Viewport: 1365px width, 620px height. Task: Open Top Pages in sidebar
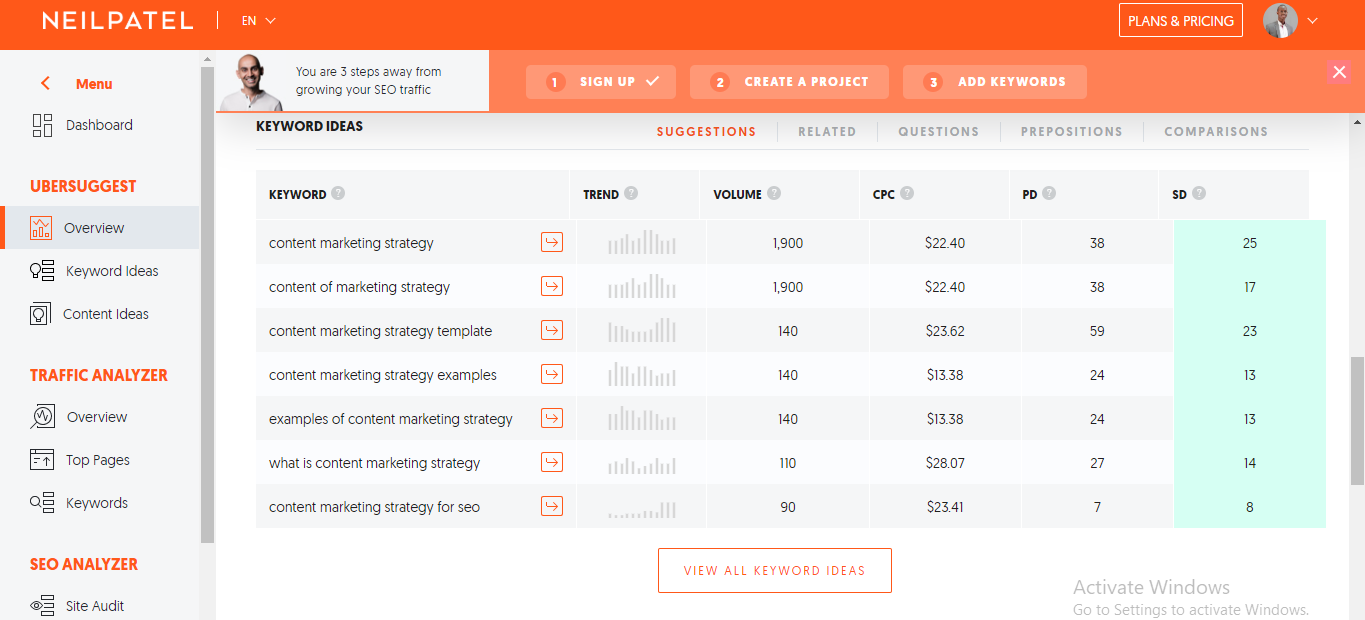tap(99, 460)
